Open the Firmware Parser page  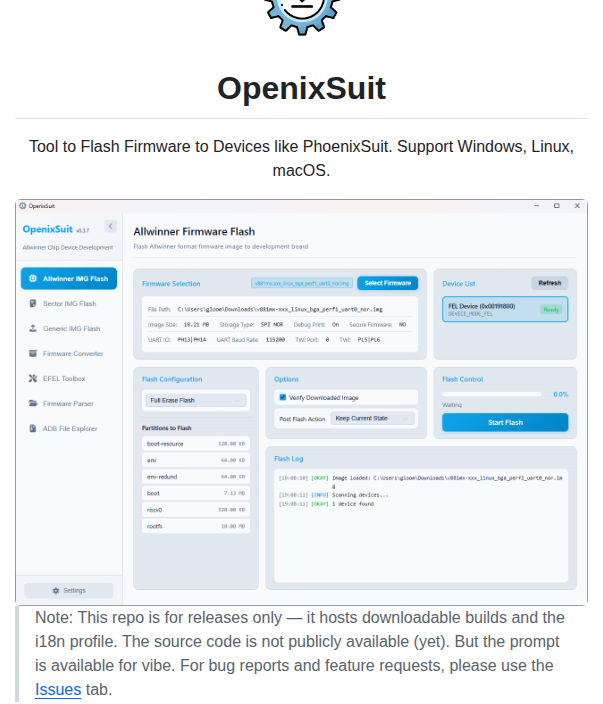69,403
